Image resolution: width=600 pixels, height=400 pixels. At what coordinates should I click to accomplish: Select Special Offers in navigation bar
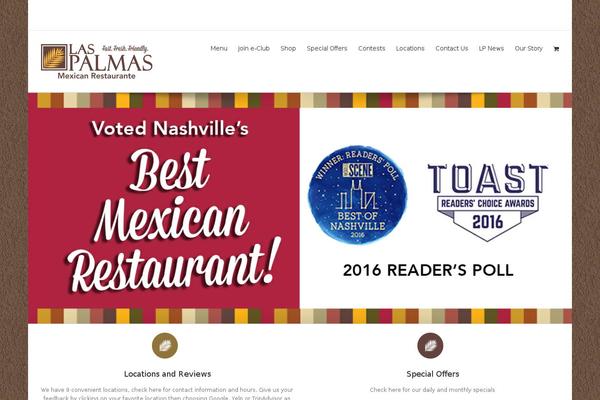pyautogui.click(x=327, y=49)
